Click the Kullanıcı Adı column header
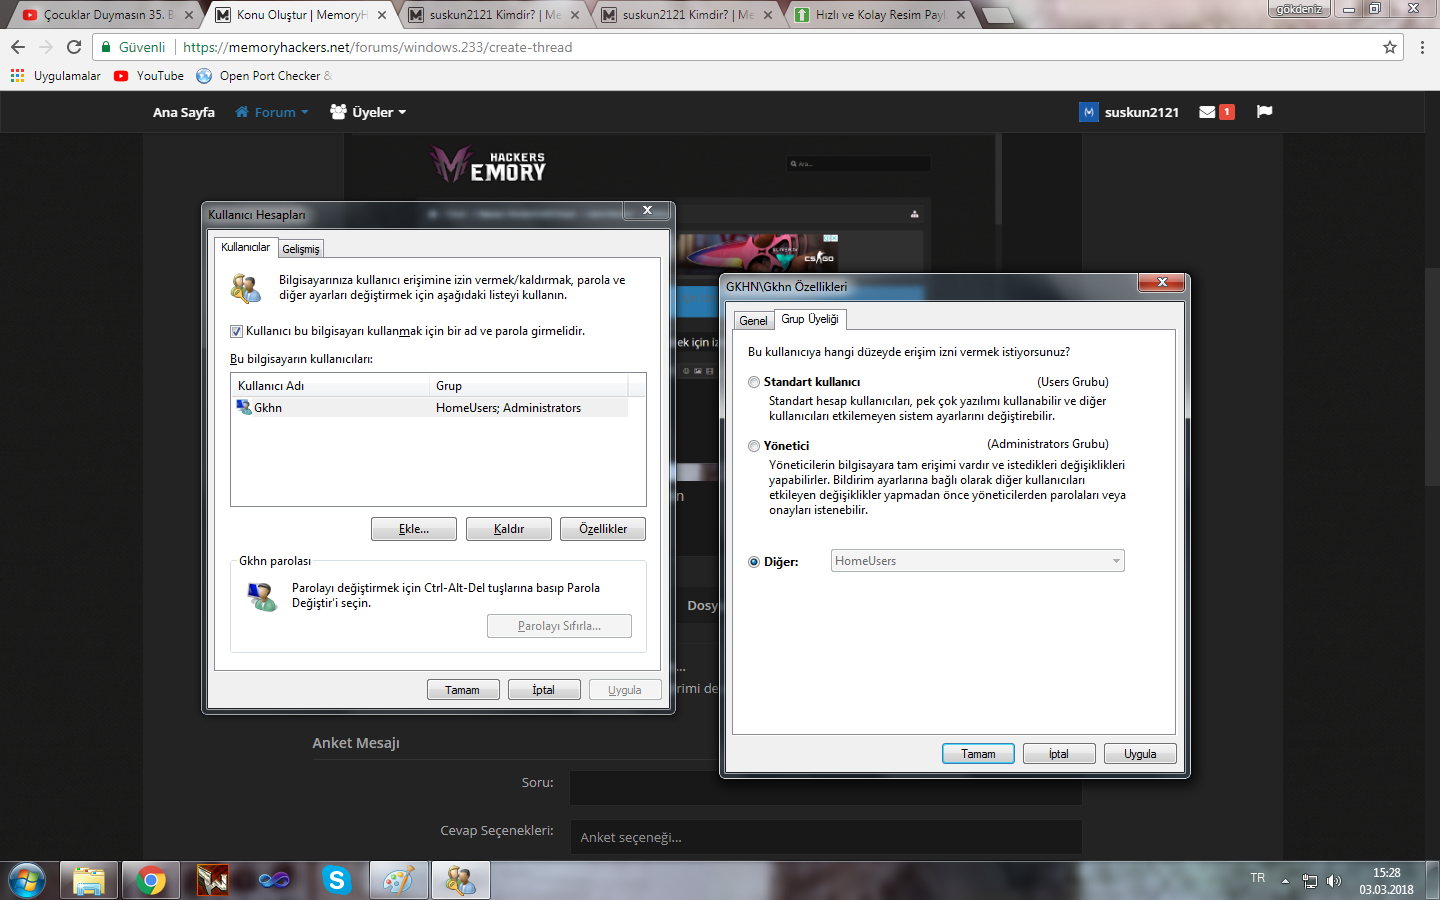 click(331, 386)
